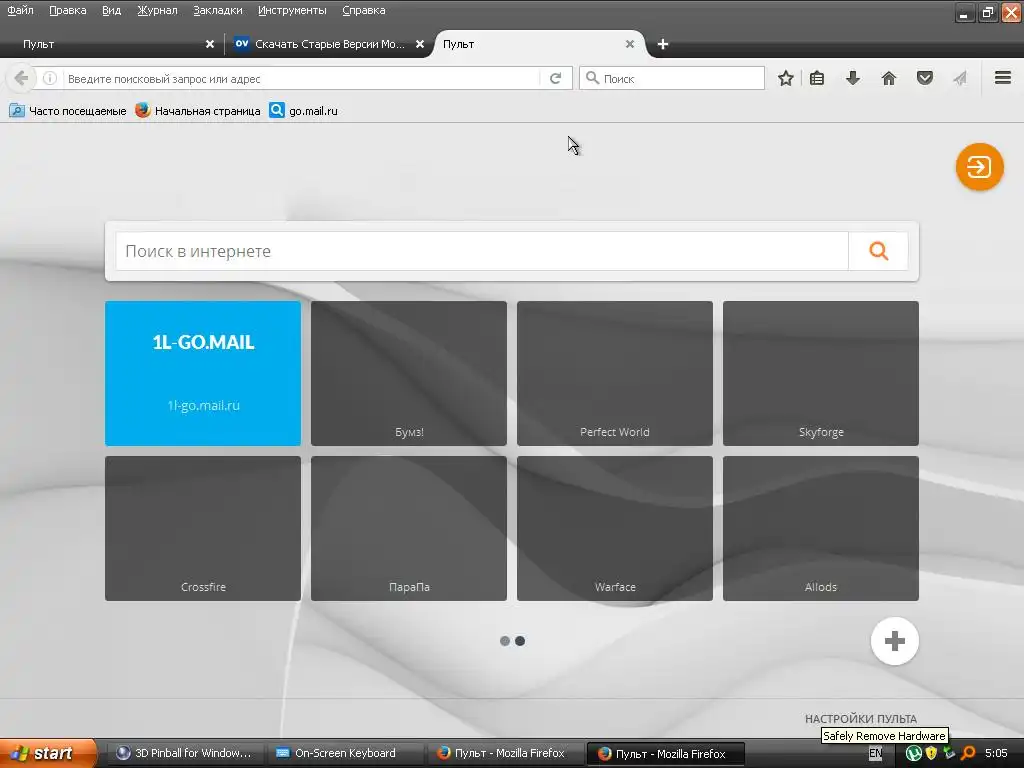This screenshot has height=768, width=1024.
Task: Click the yellow shield security tray icon
Action: (932, 753)
